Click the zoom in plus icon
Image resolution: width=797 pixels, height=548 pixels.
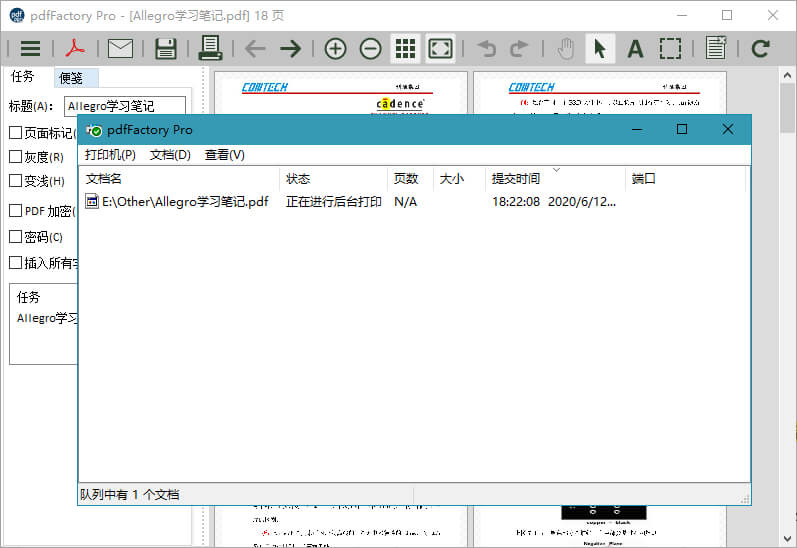(336, 49)
